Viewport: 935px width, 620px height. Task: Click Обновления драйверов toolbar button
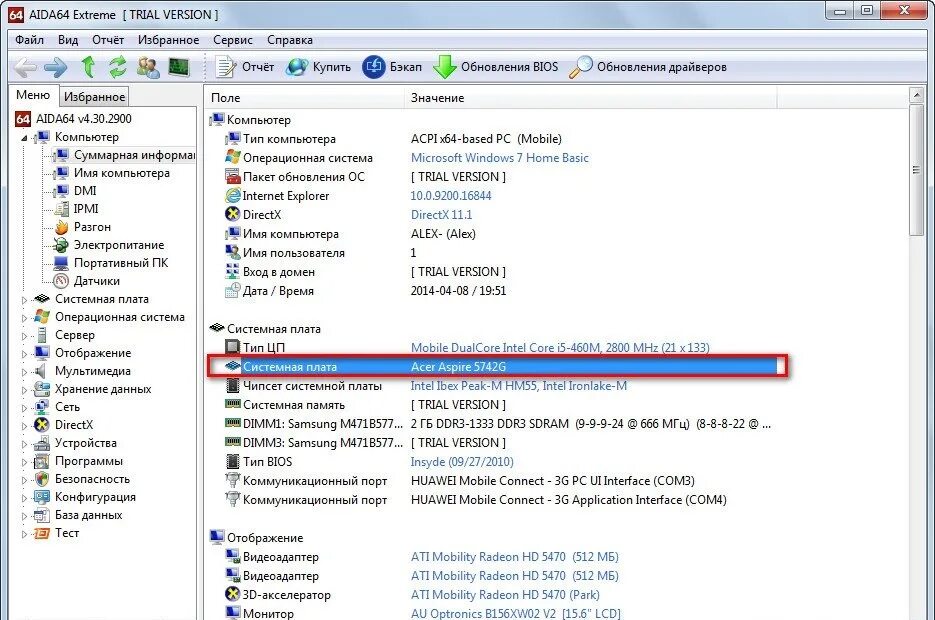click(x=648, y=67)
